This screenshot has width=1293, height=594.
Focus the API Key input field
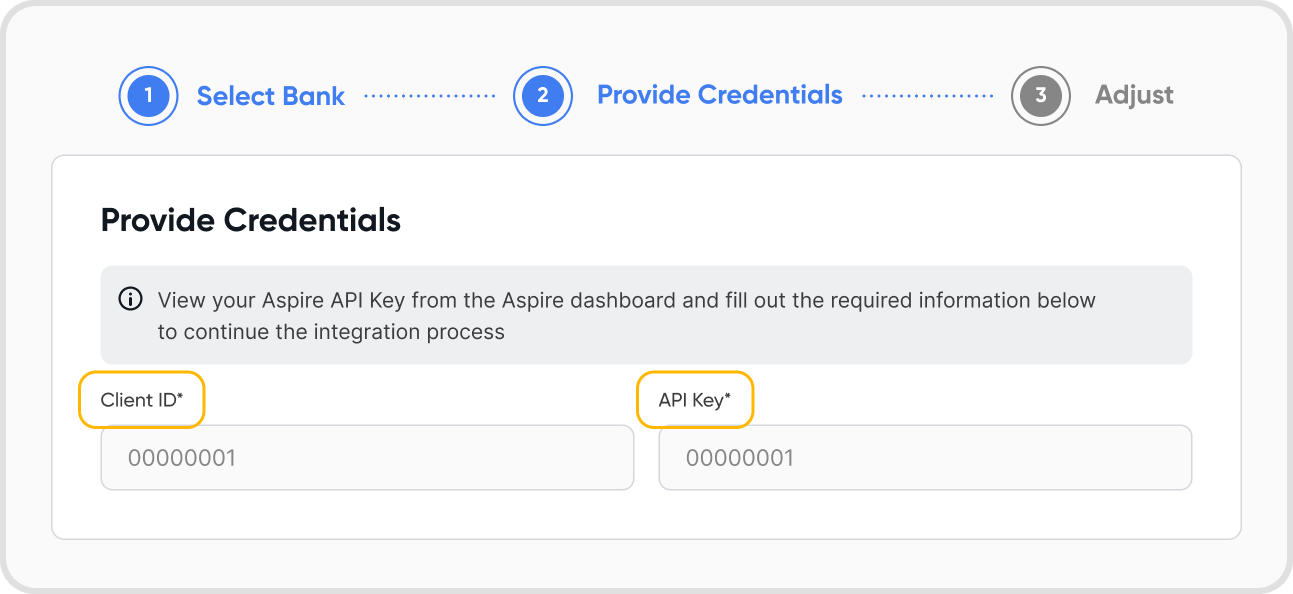tap(925, 458)
